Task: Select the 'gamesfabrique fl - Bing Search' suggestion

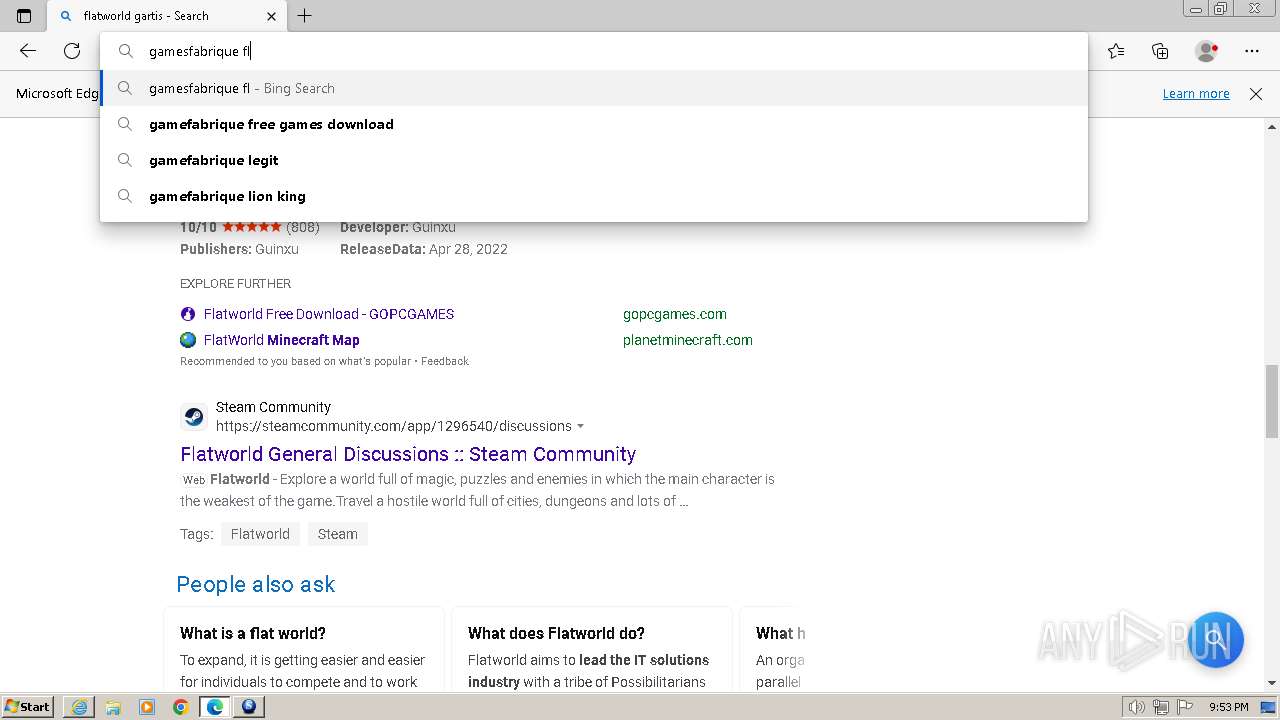Action: [594, 88]
